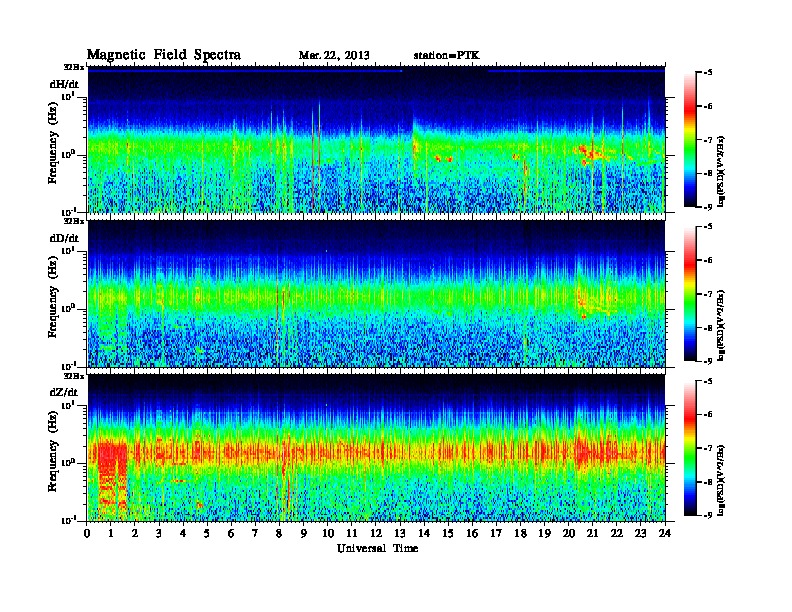792x612 pixels.
Task: Click the -7 value on the dH/dt color bar
Action: click(x=708, y=140)
